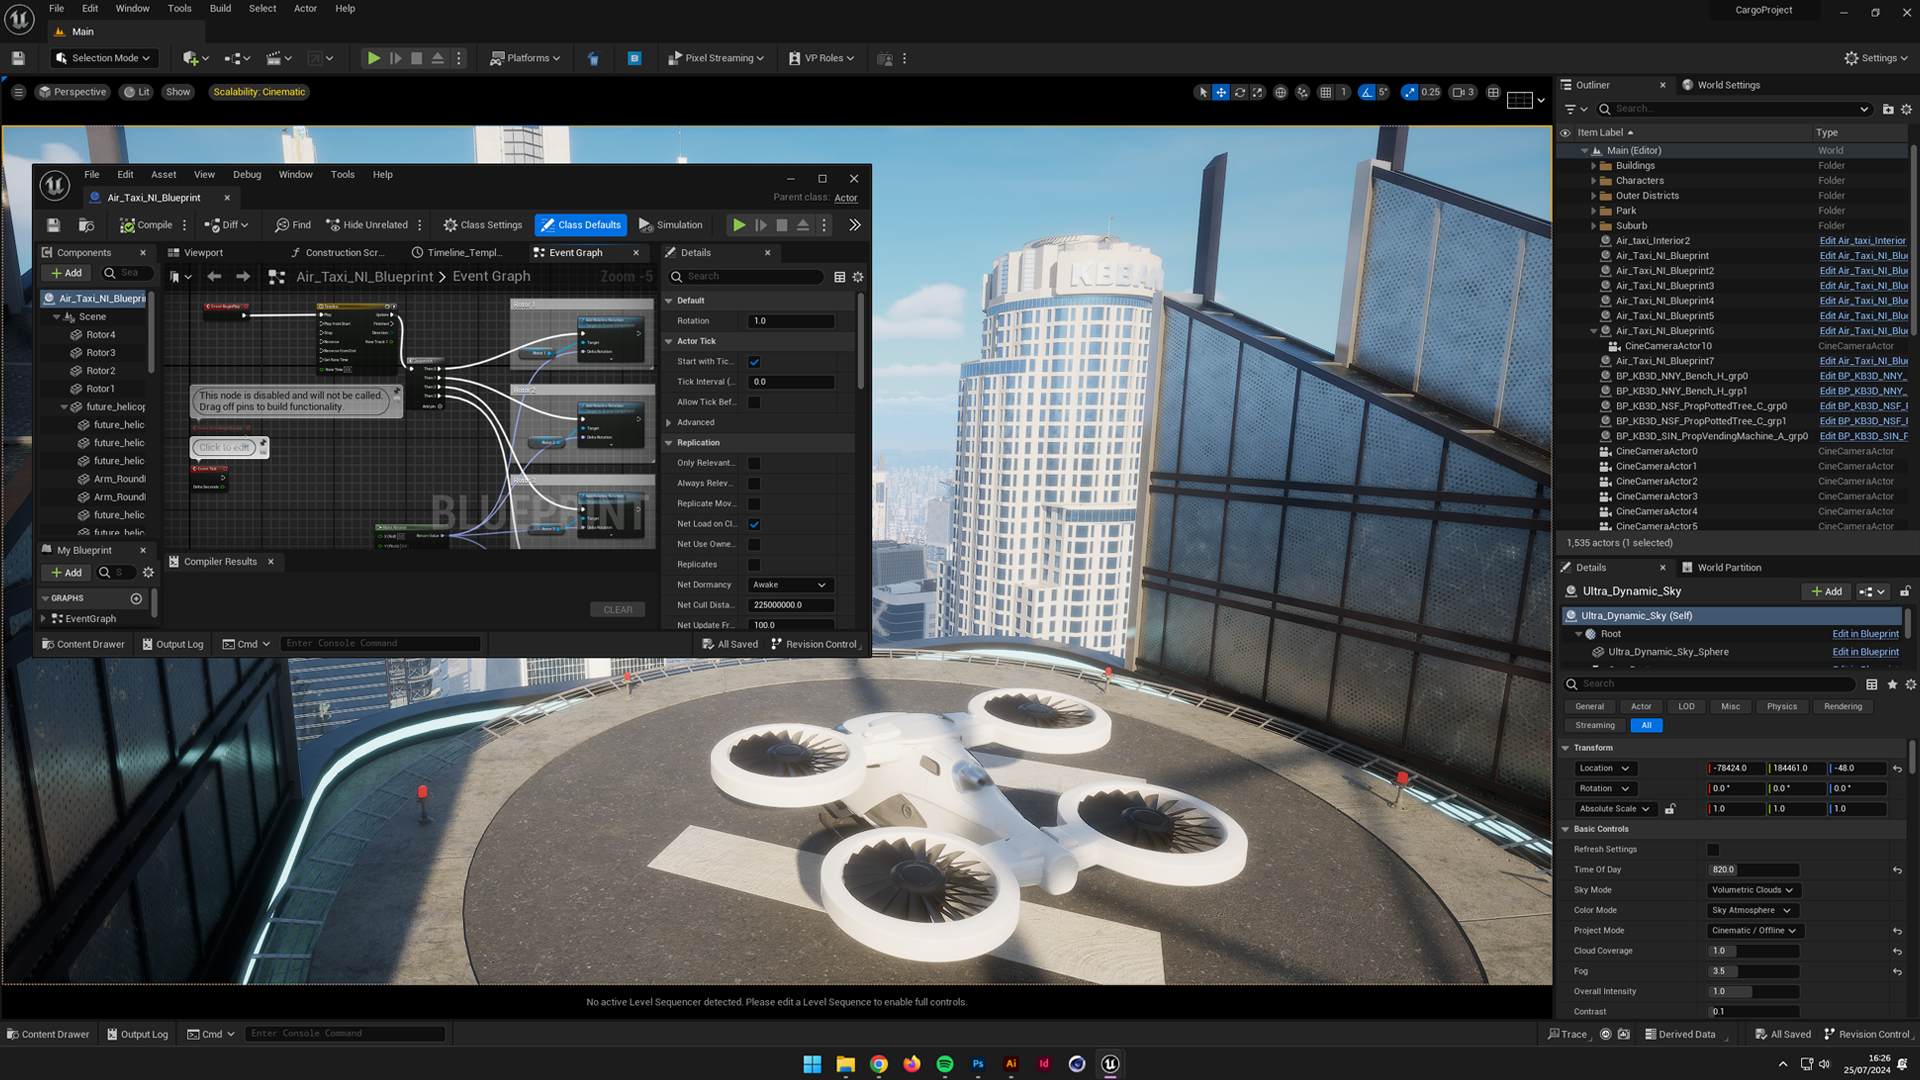Select the translate gizmo tool in the viewport
Image resolution: width=1920 pixels, height=1080 pixels.
(x=1221, y=92)
